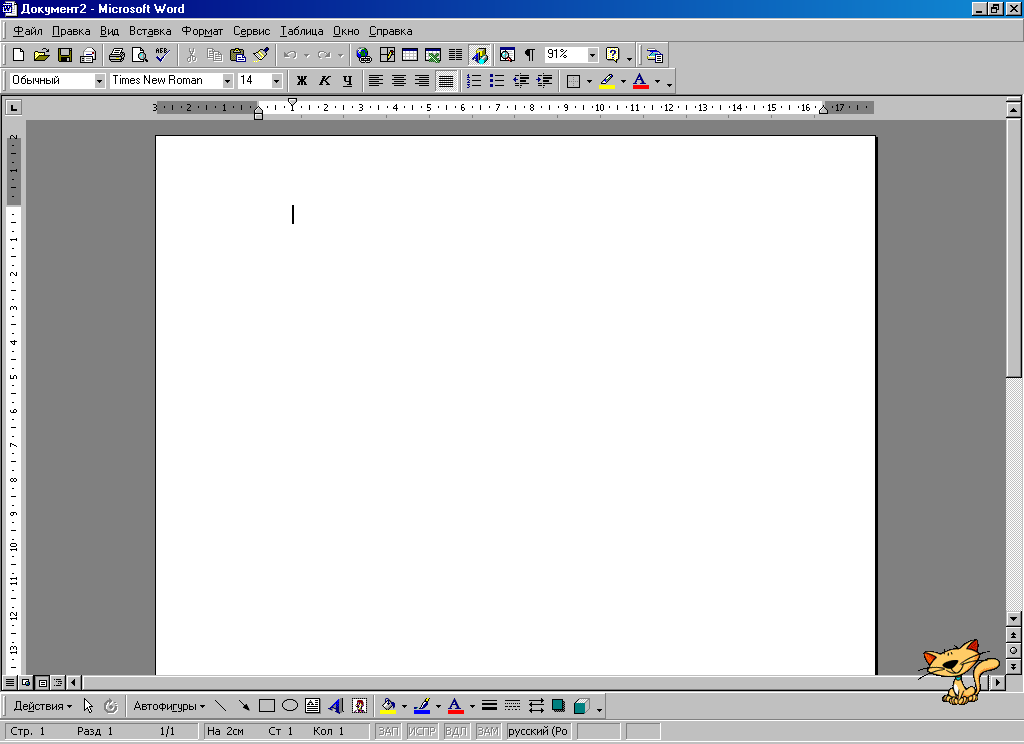Apply the yellow highlight color
The image size is (1024, 744).
click(x=607, y=81)
